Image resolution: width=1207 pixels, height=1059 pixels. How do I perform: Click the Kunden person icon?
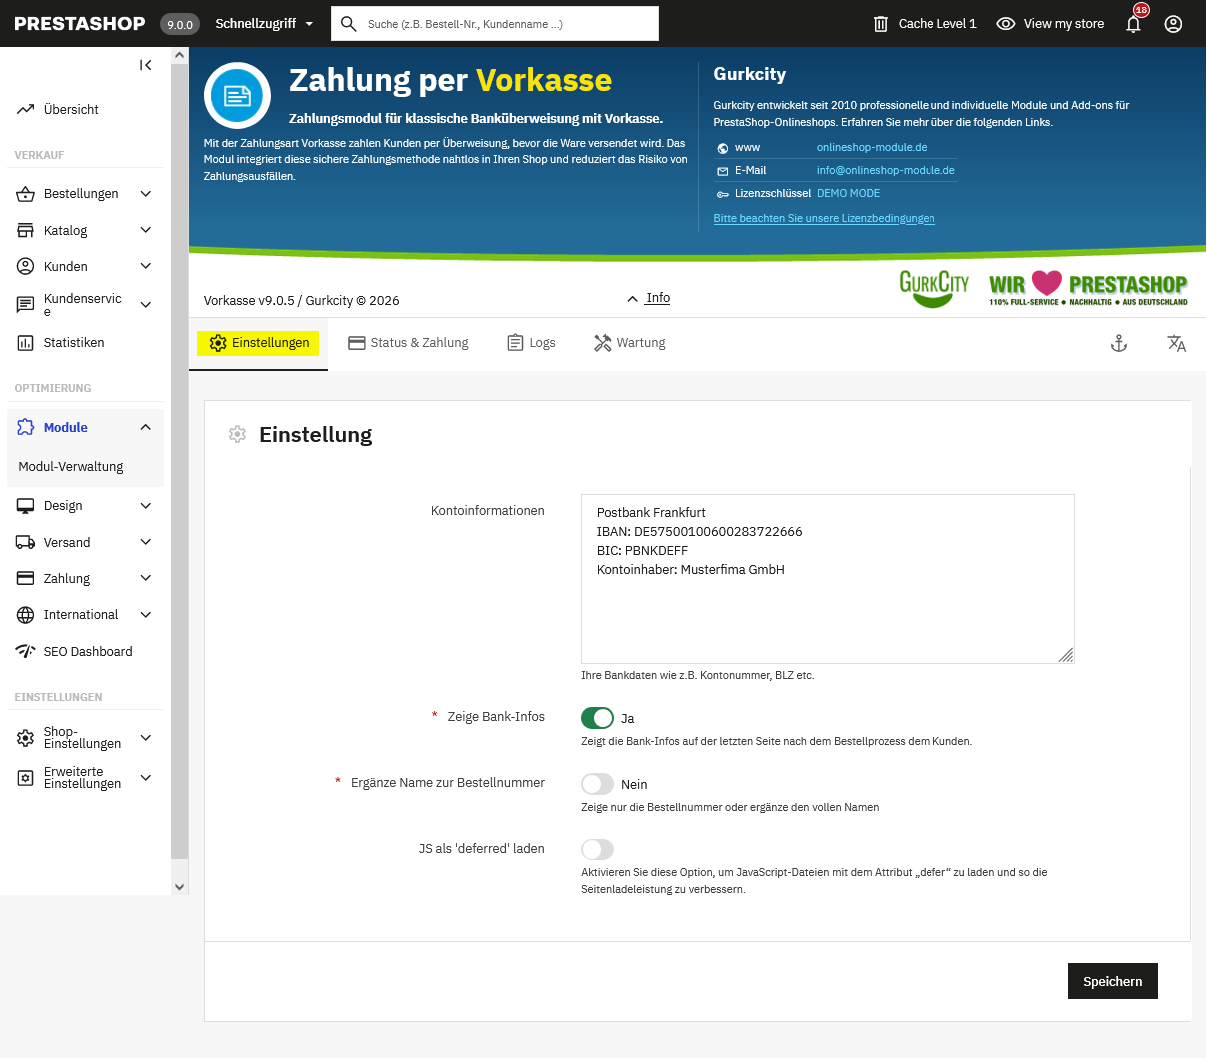point(25,266)
